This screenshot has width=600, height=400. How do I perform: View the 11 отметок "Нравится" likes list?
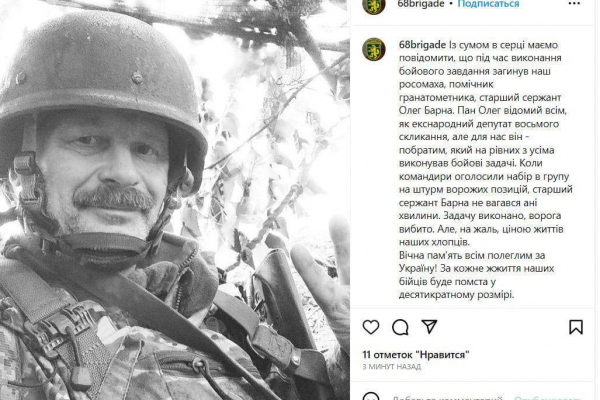[416, 354]
